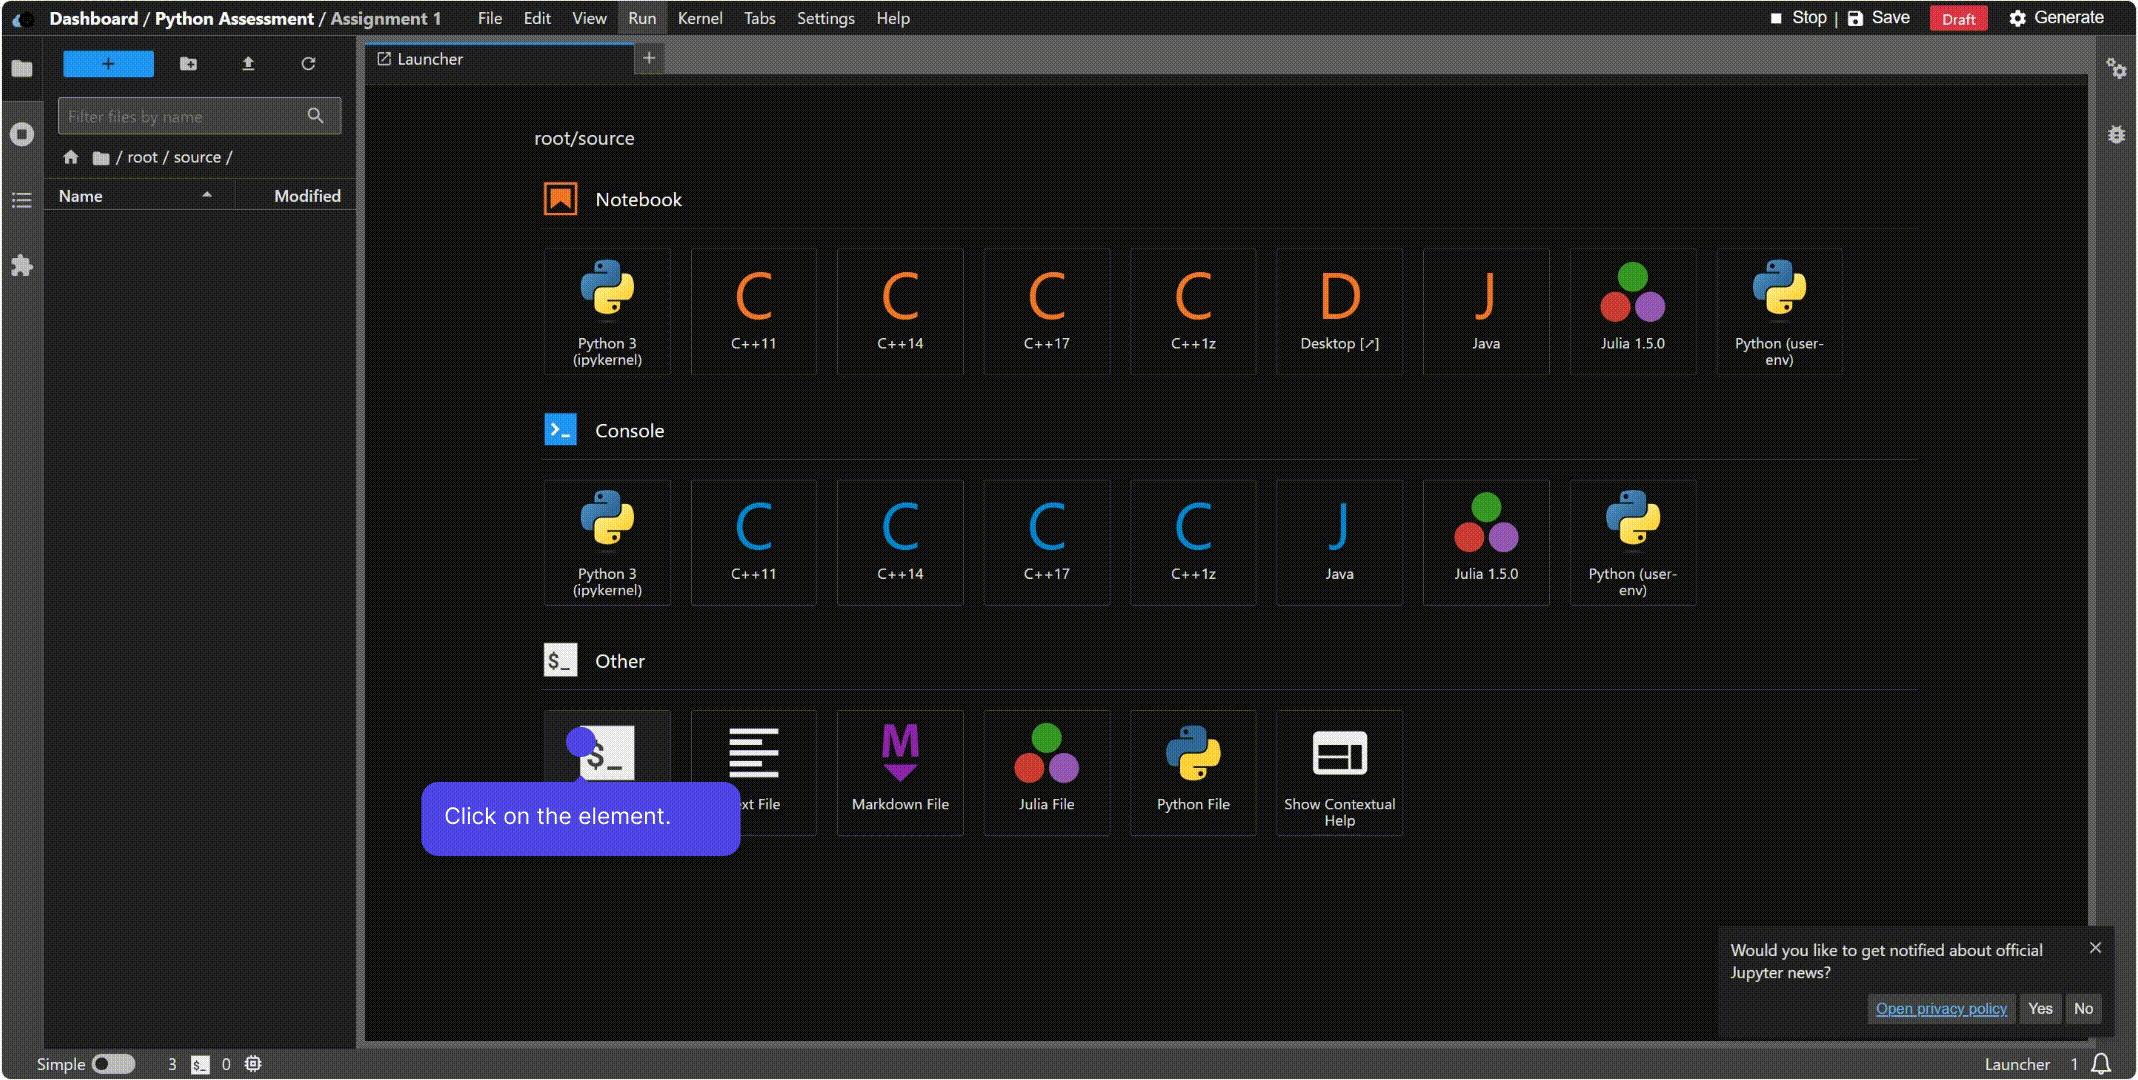Start a Python (user-env) console
The width and height of the screenshot is (2138, 1080).
pos(1632,542)
